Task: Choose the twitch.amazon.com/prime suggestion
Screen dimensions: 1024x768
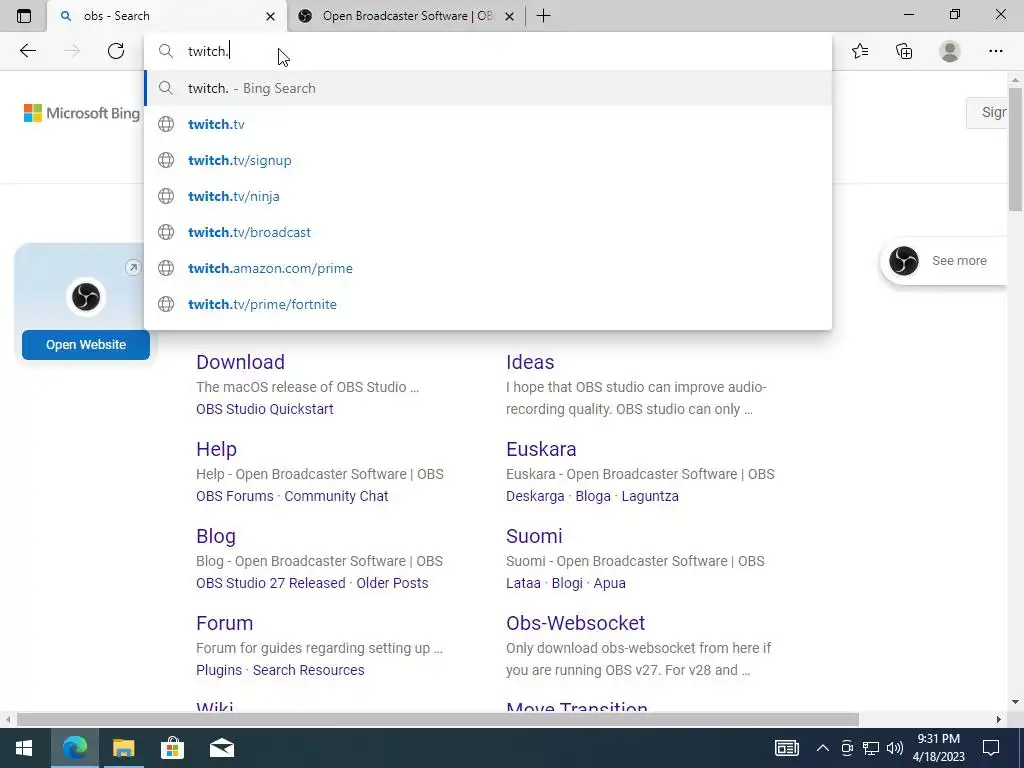Action: point(488,268)
